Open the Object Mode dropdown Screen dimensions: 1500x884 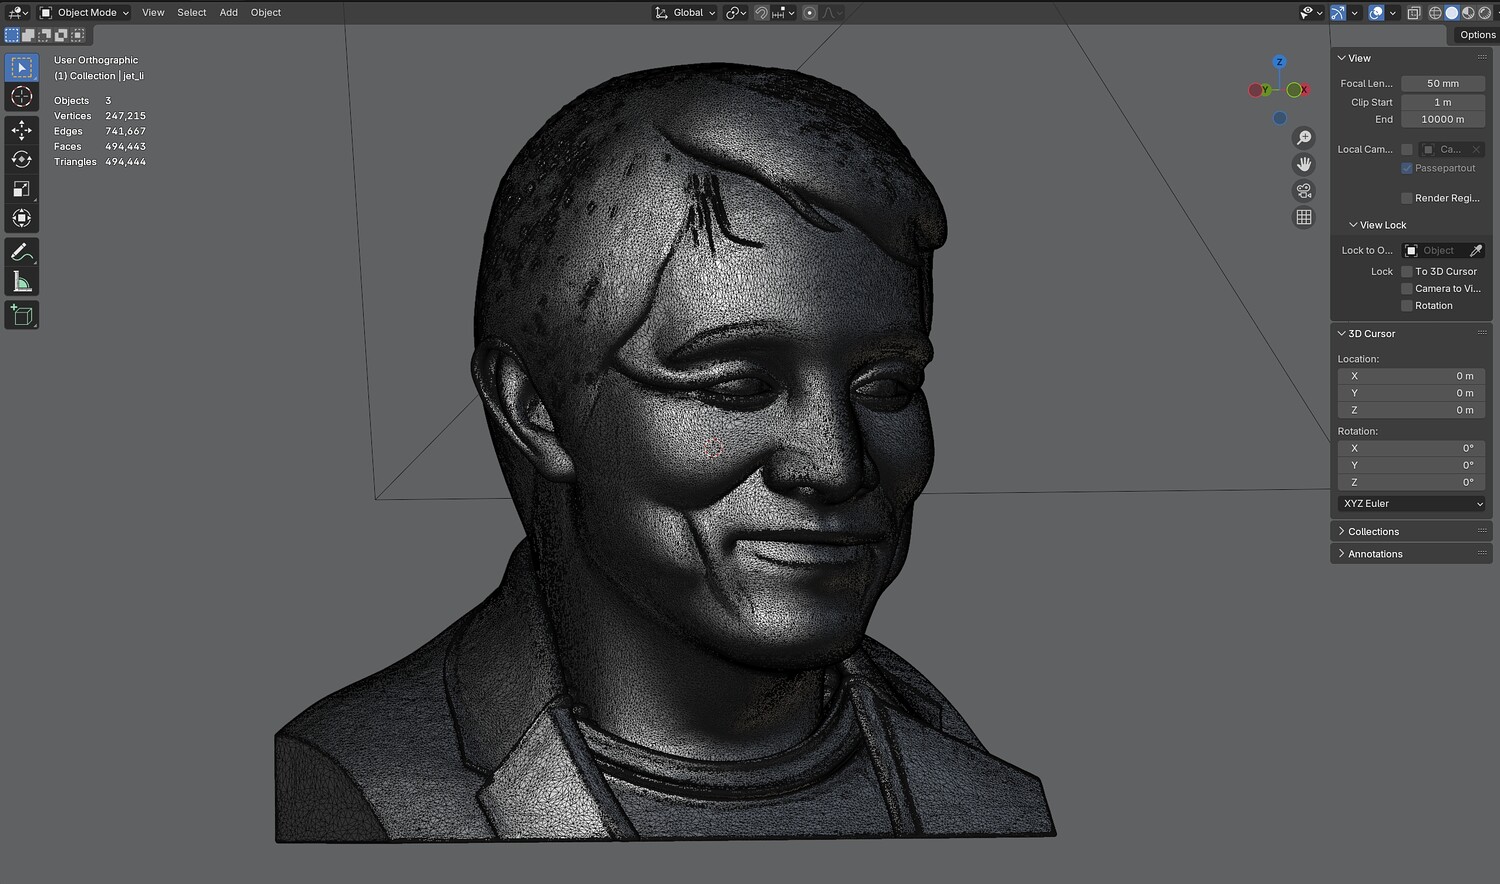click(x=85, y=13)
